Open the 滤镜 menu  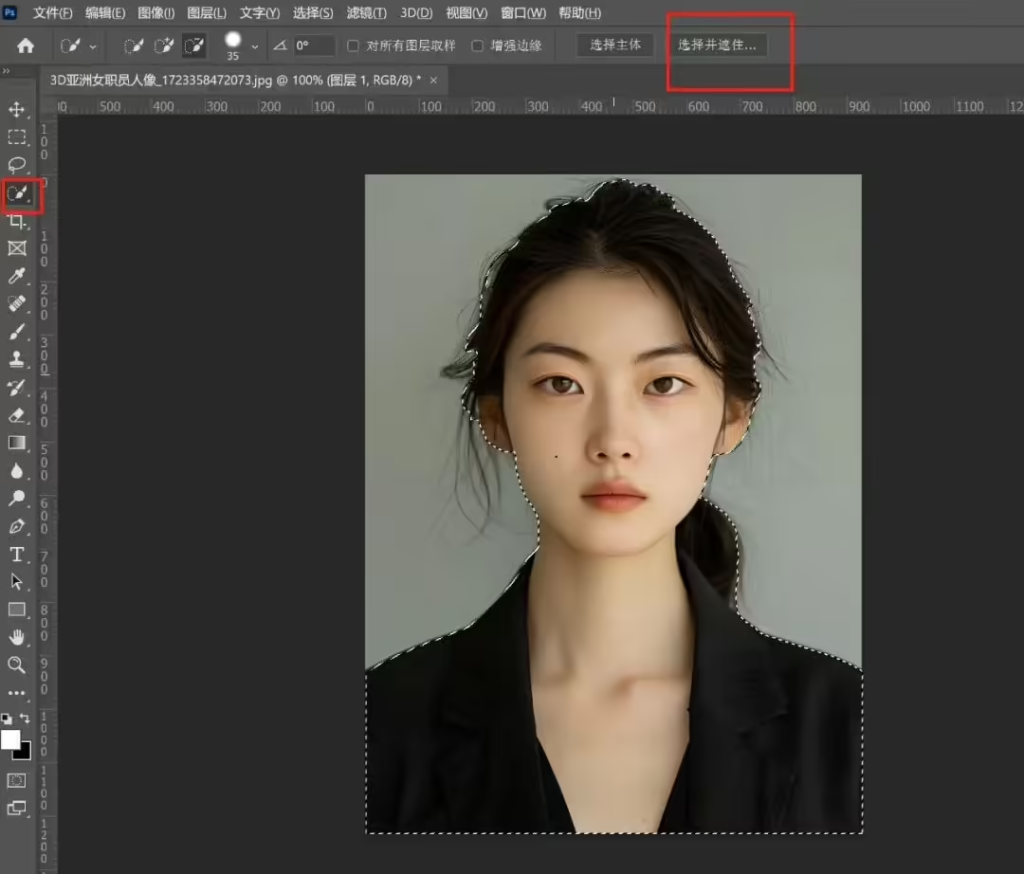(x=366, y=13)
